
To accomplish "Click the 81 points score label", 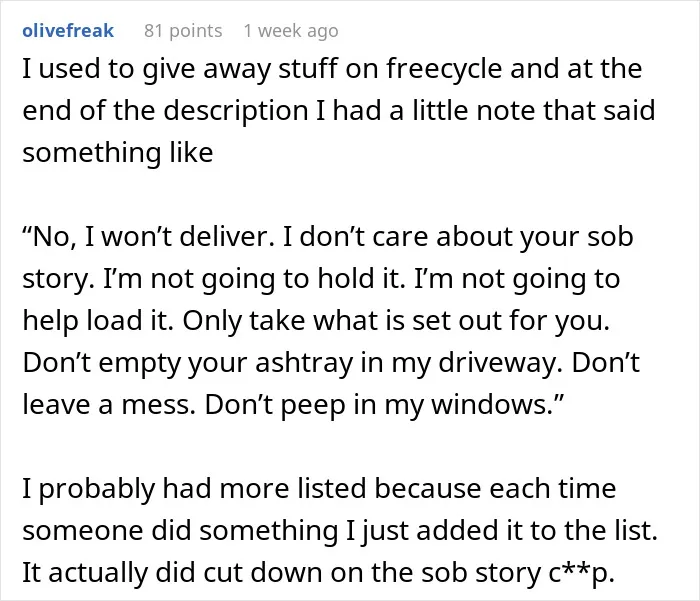I will [183, 31].
